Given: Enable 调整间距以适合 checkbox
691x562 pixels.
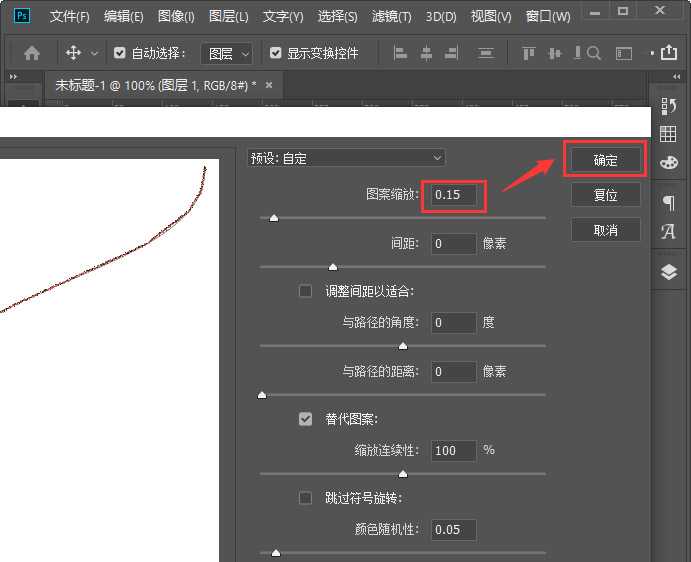Looking at the screenshot, I should [x=306, y=291].
